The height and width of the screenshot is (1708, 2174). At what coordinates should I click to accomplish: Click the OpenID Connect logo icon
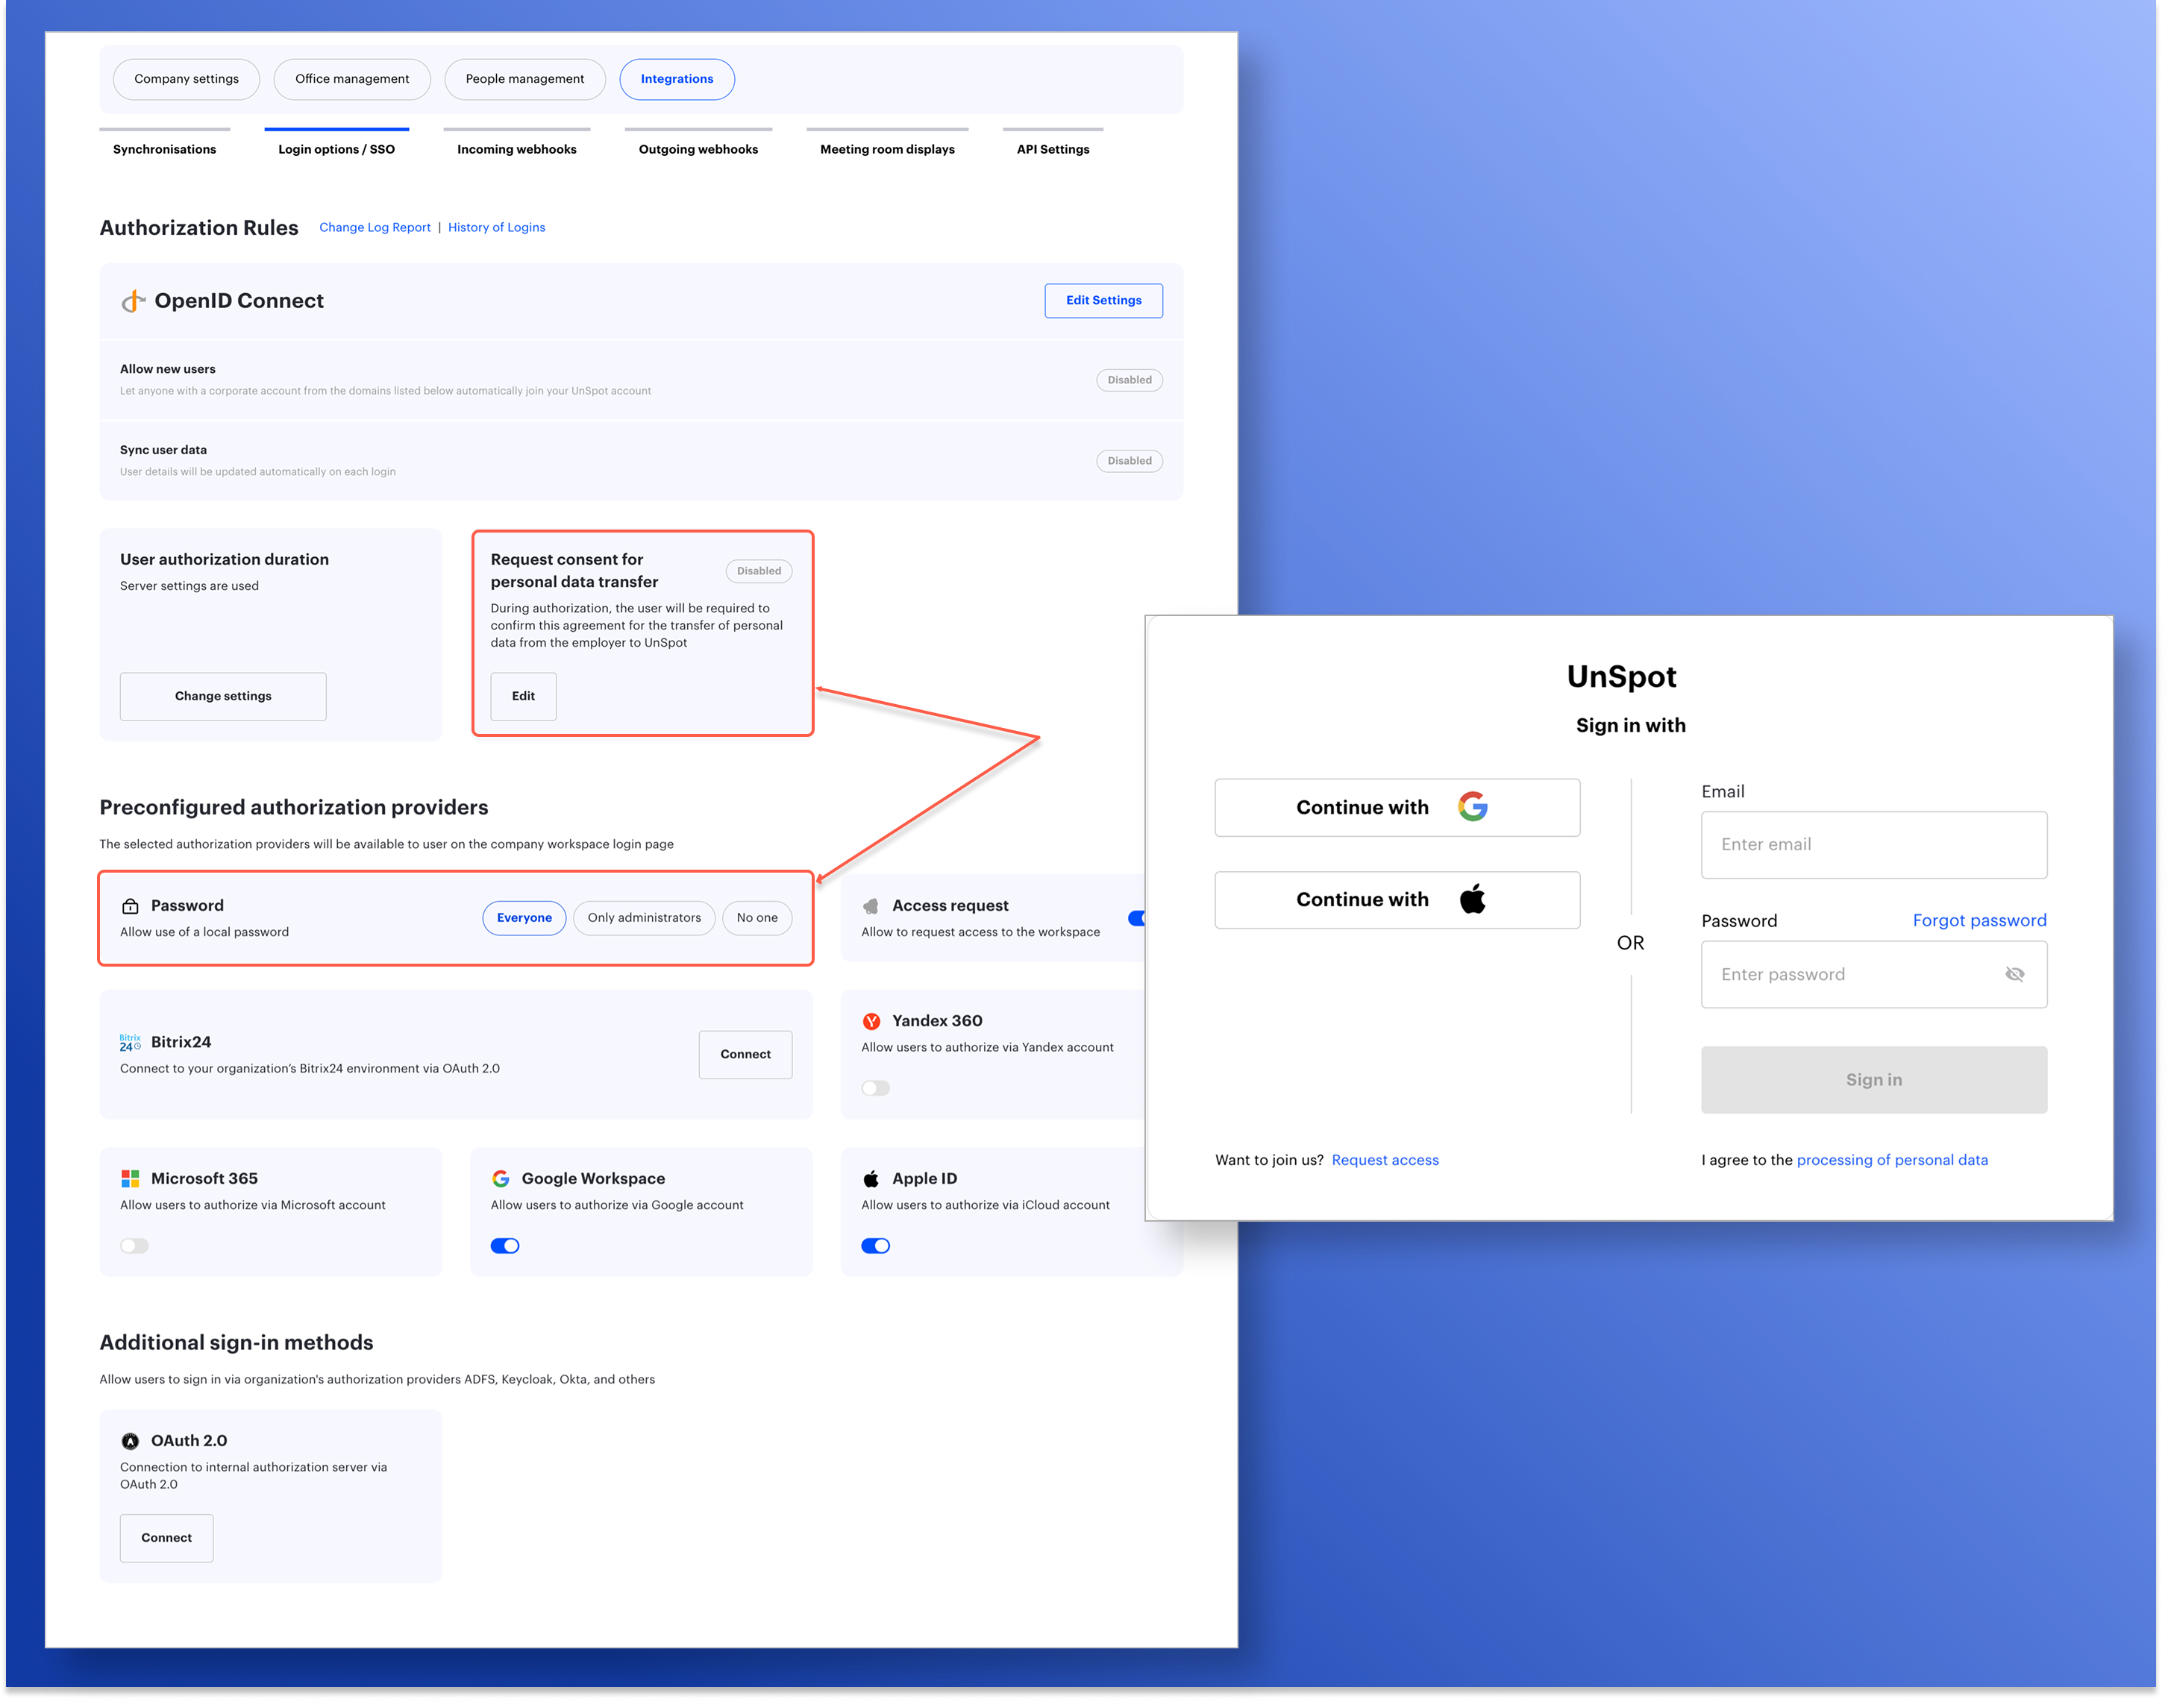point(133,301)
